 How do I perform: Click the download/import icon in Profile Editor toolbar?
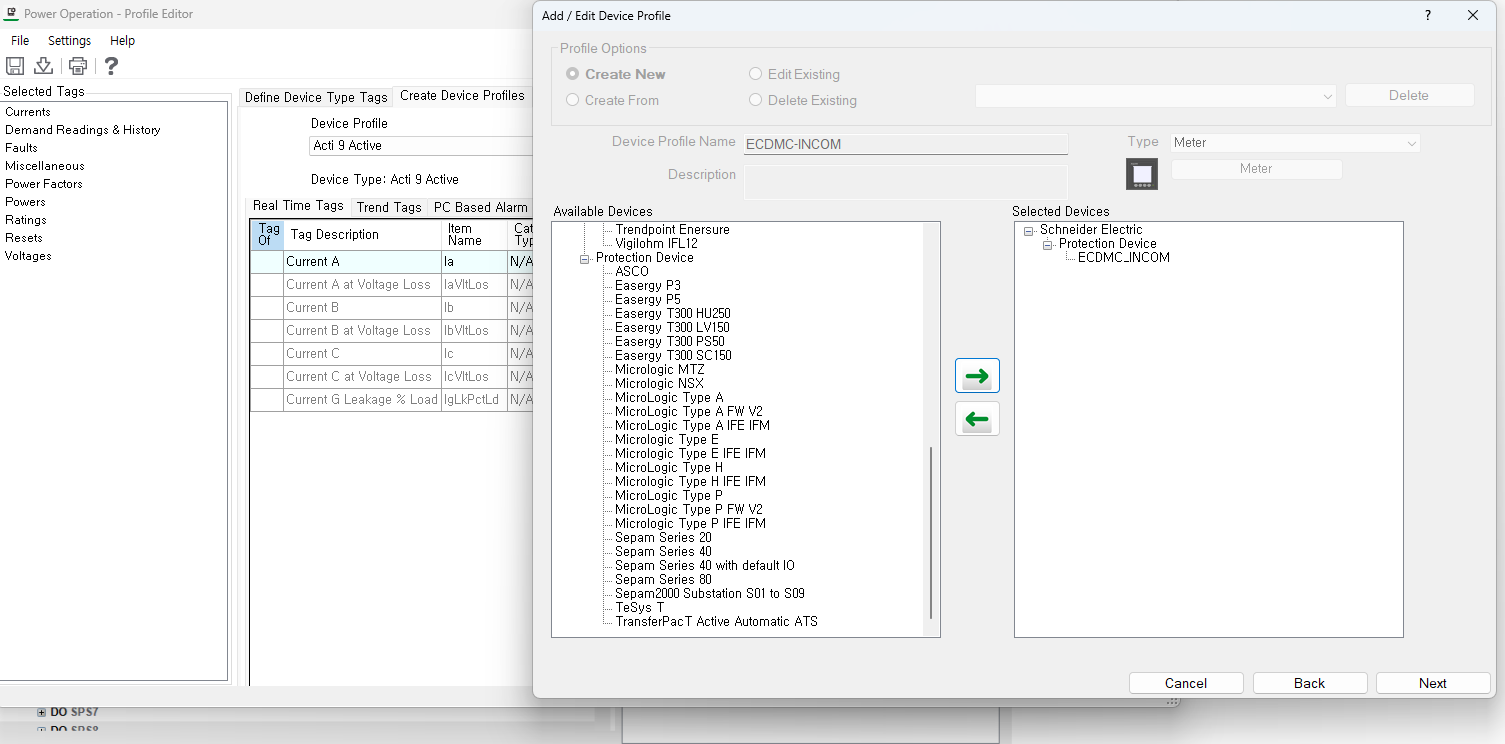coord(43,66)
